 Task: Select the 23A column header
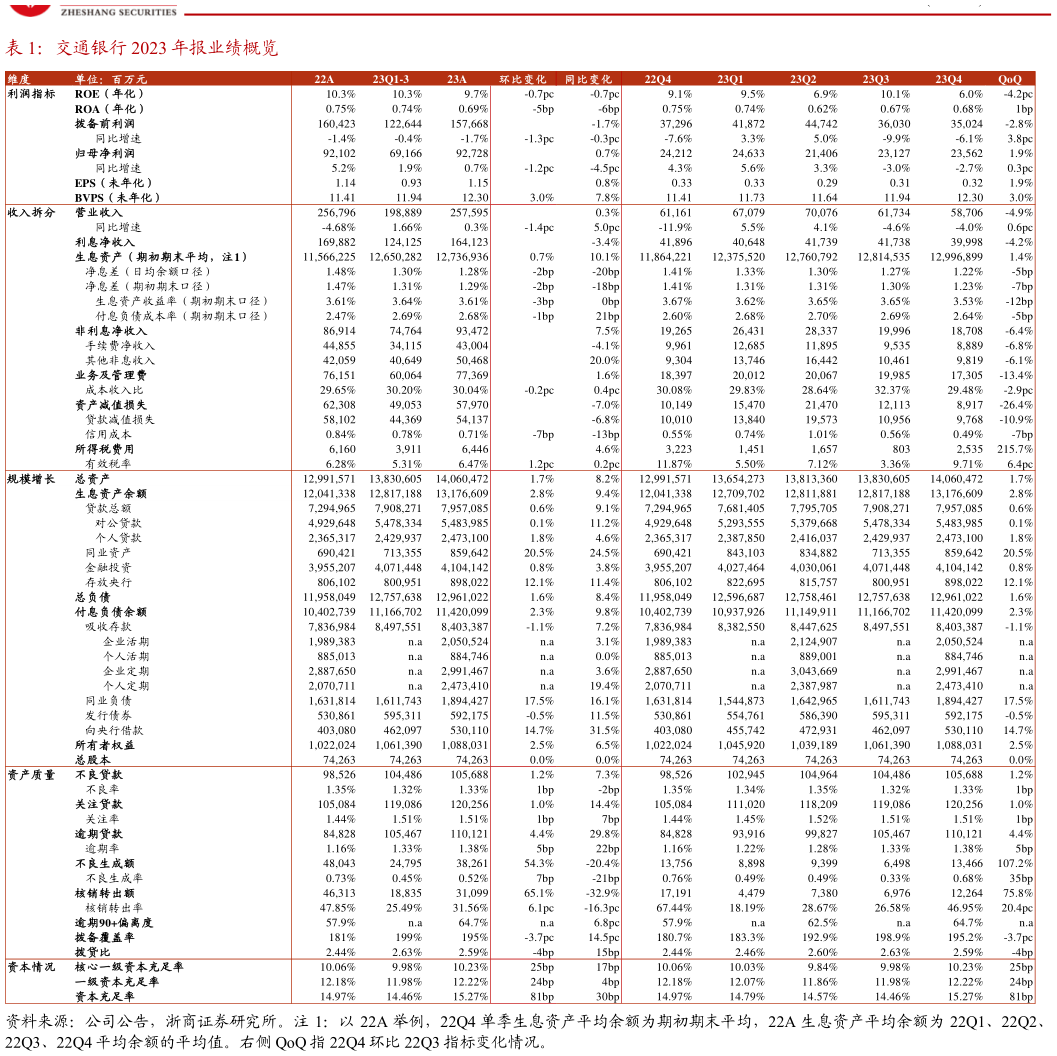457,80
